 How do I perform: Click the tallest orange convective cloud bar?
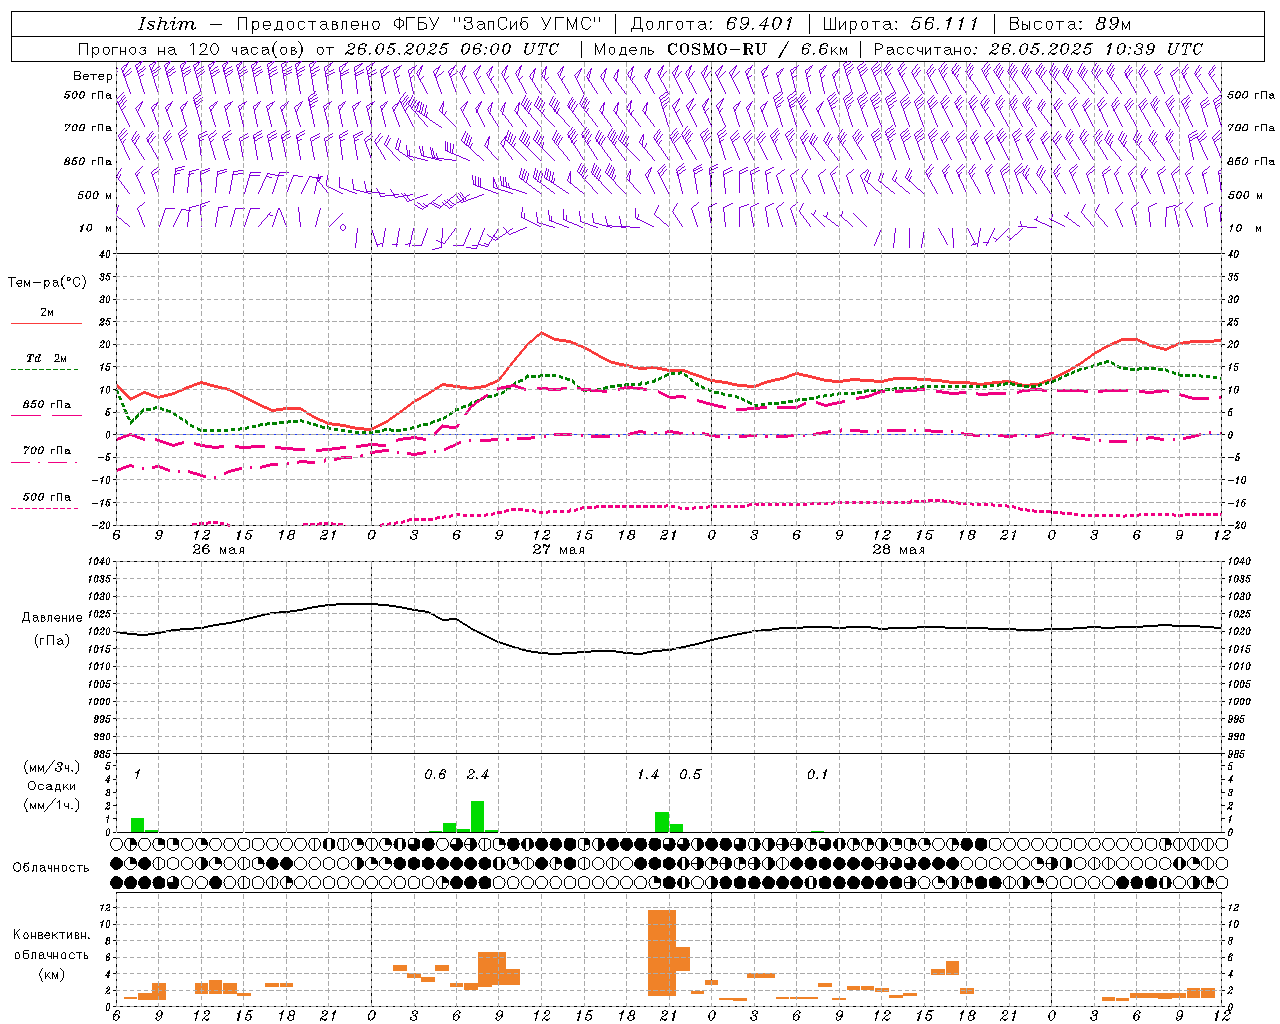coord(662,953)
